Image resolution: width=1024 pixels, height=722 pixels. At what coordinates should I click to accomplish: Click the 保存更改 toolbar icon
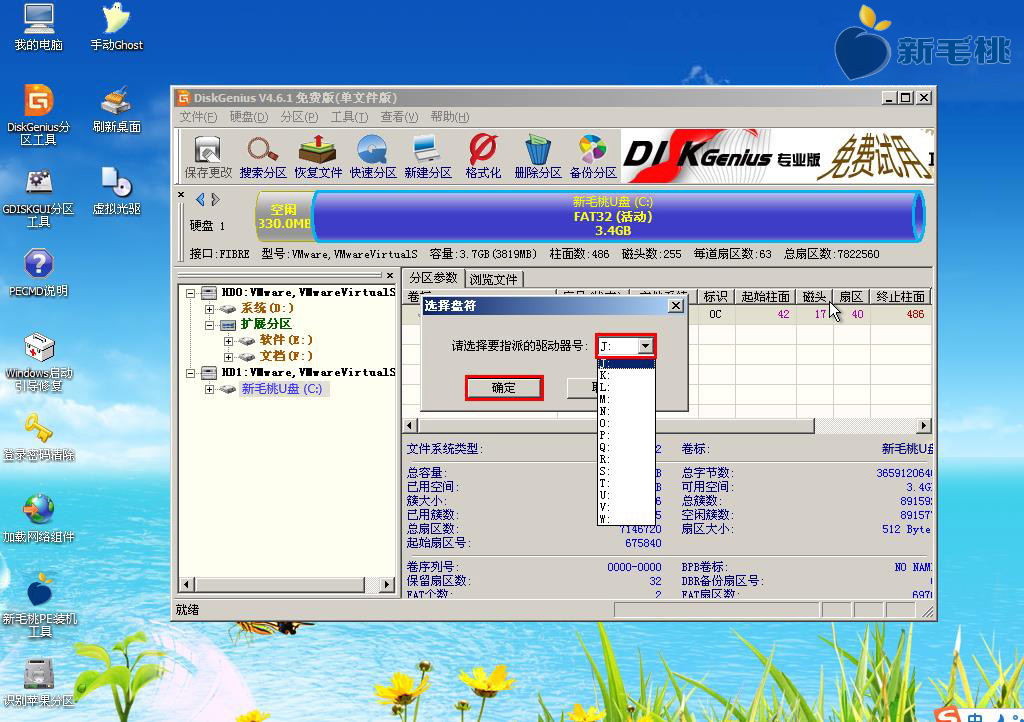click(x=208, y=157)
